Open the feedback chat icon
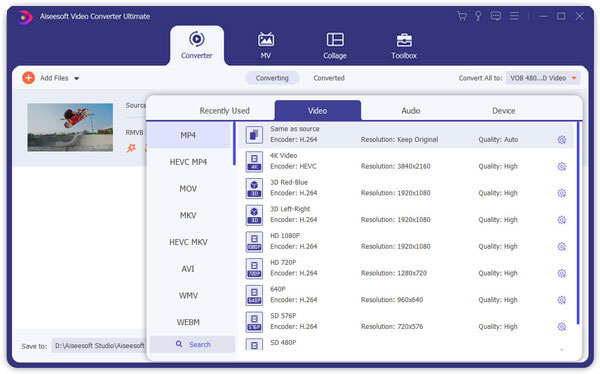Screen dimensions: 600x374 click(496, 16)
